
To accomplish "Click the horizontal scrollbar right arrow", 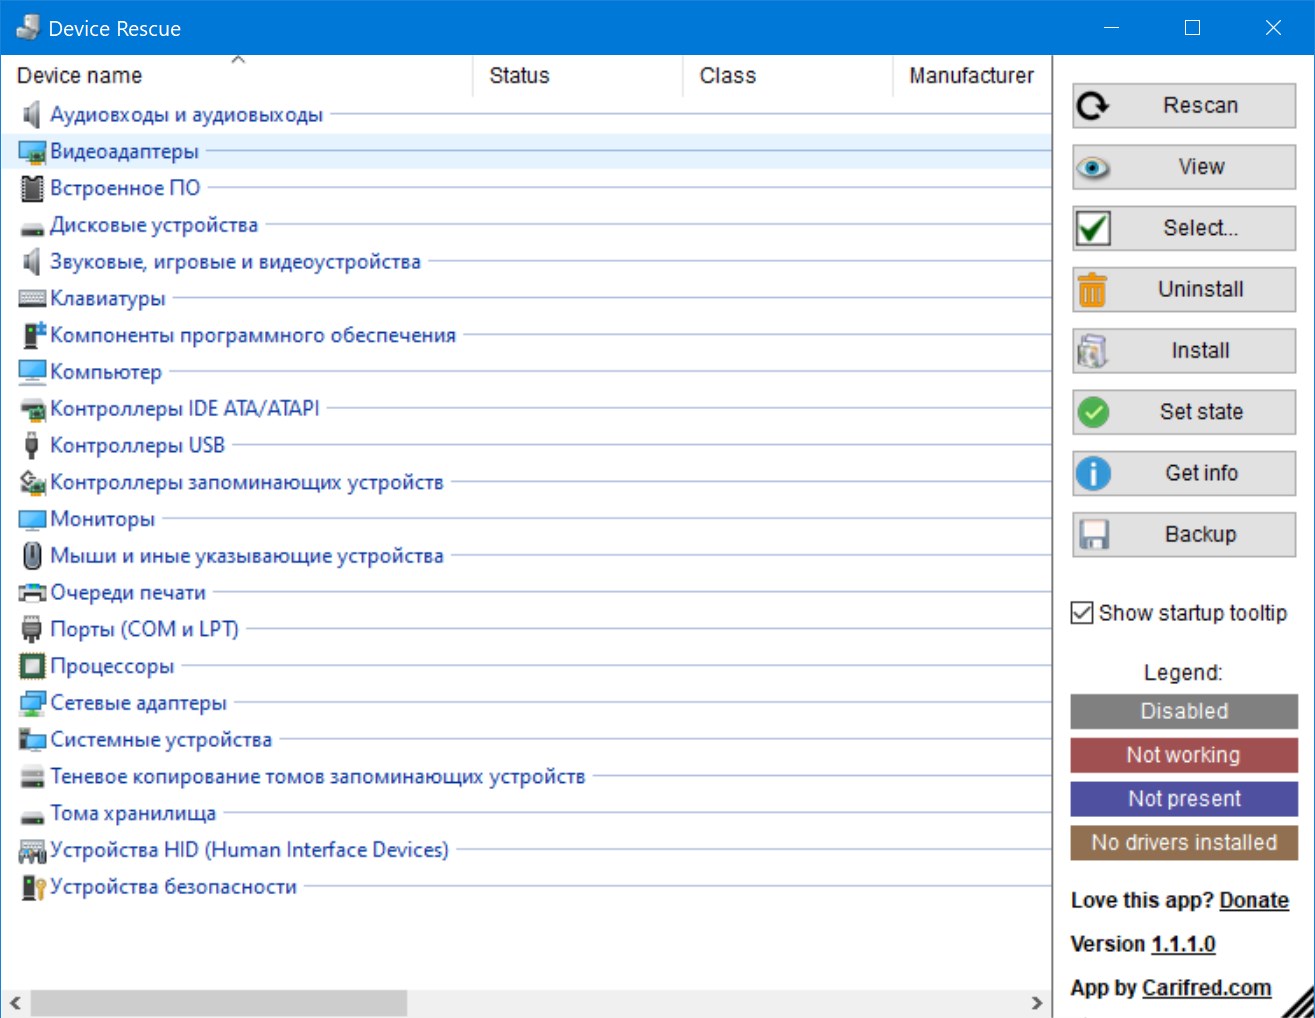I will (1036, 1002).
